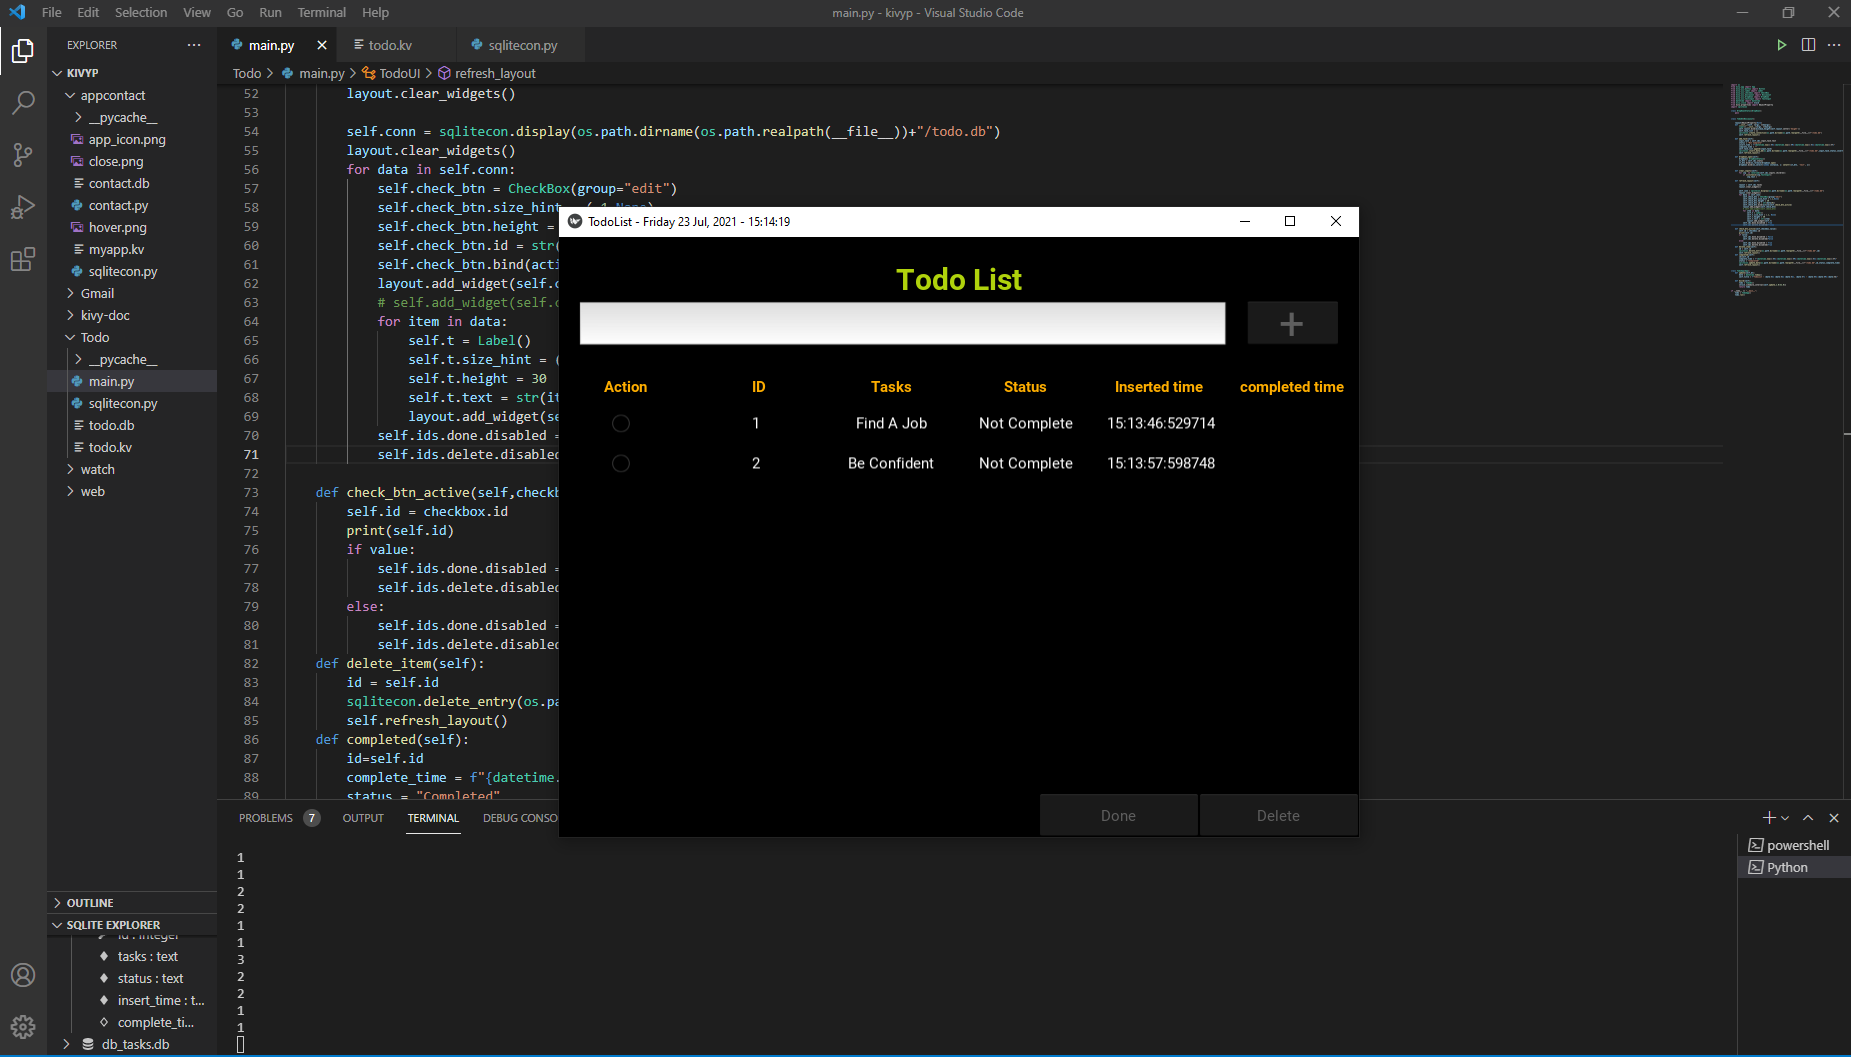Open the Manage gear menu
Viewport: 1851px width, 1057px height.
tap(23, 1026)
